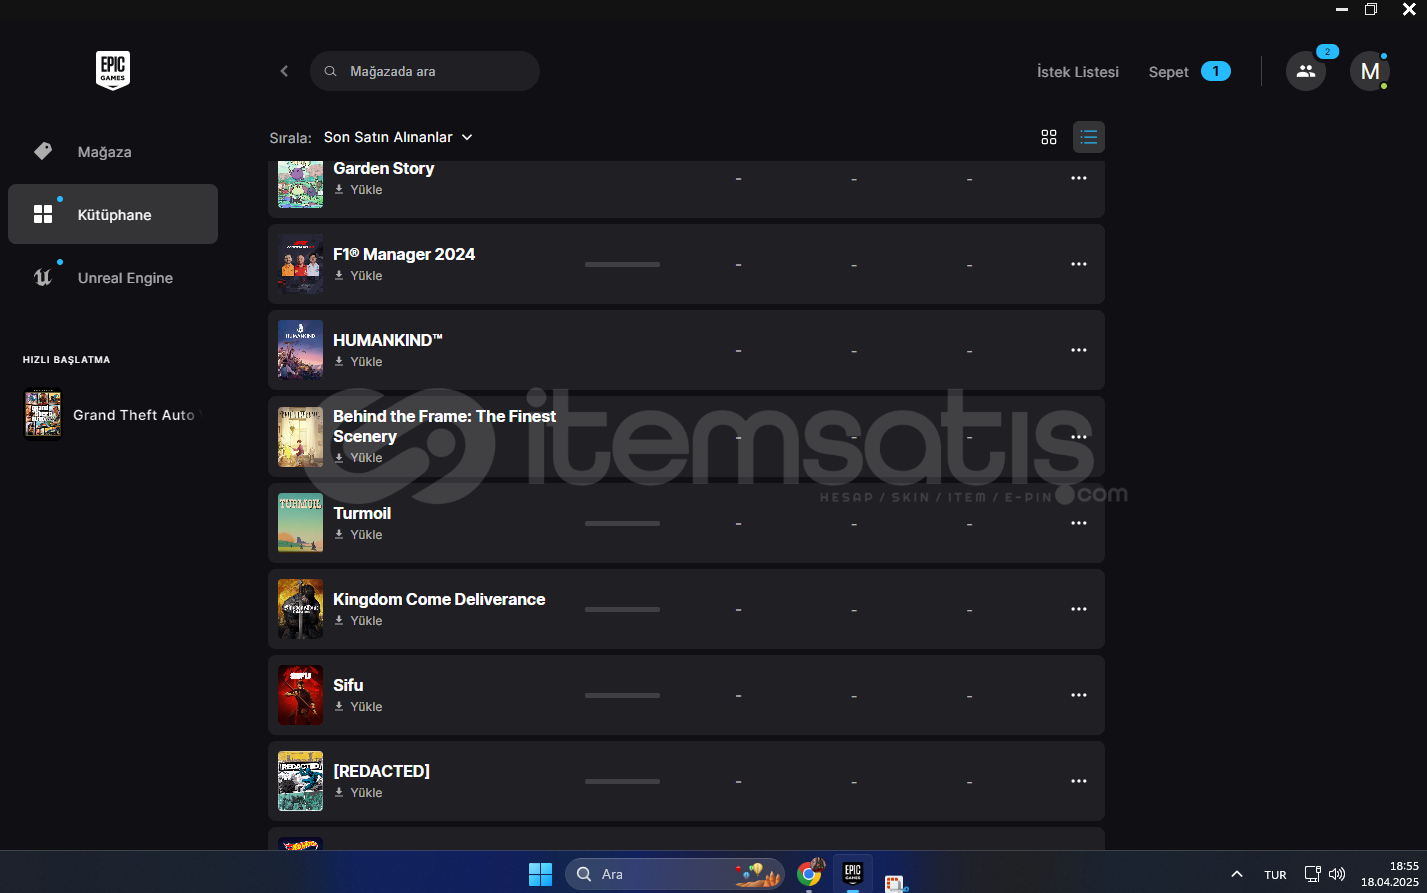
Task: Click the Turmoil progress bar
Action: pos(622,523)
